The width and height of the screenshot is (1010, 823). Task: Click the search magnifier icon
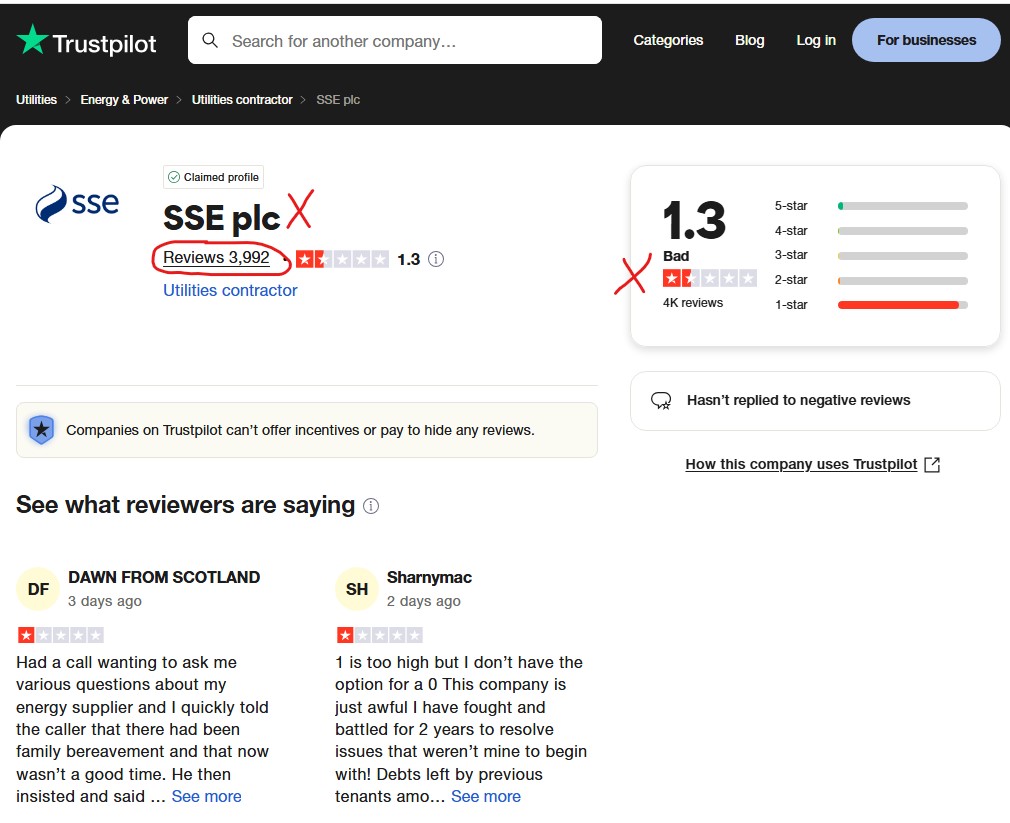[210, 41]
